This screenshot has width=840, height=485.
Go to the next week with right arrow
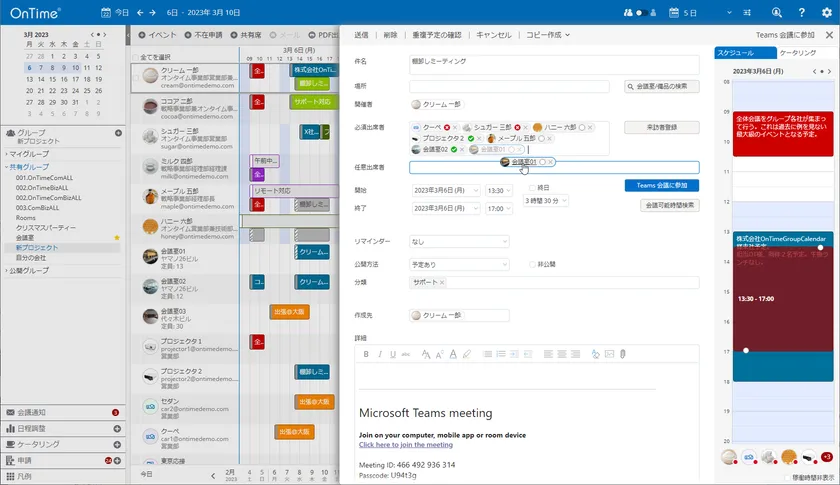pyautogui.click(x=152, y=13)
